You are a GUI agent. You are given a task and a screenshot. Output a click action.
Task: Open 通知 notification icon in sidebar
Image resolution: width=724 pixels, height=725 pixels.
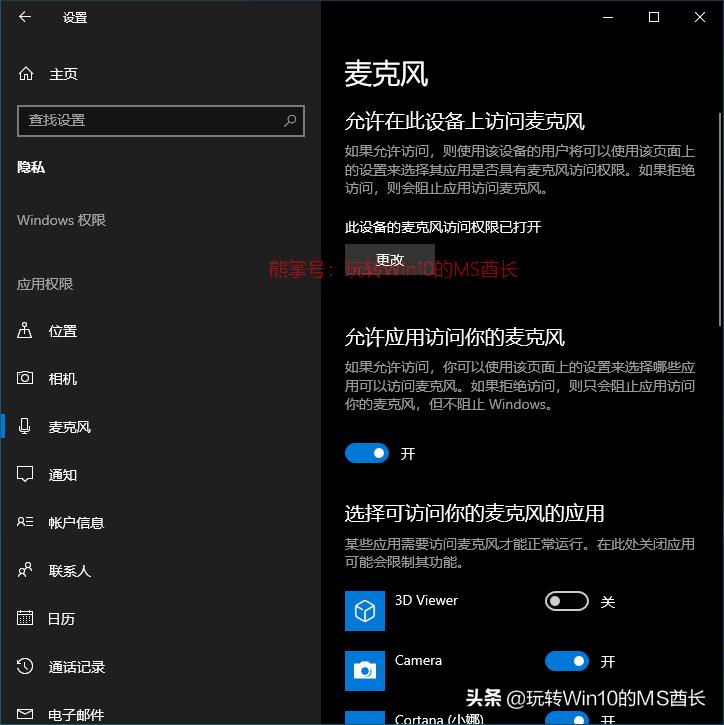pyautogui.click(x=25, y=474)
